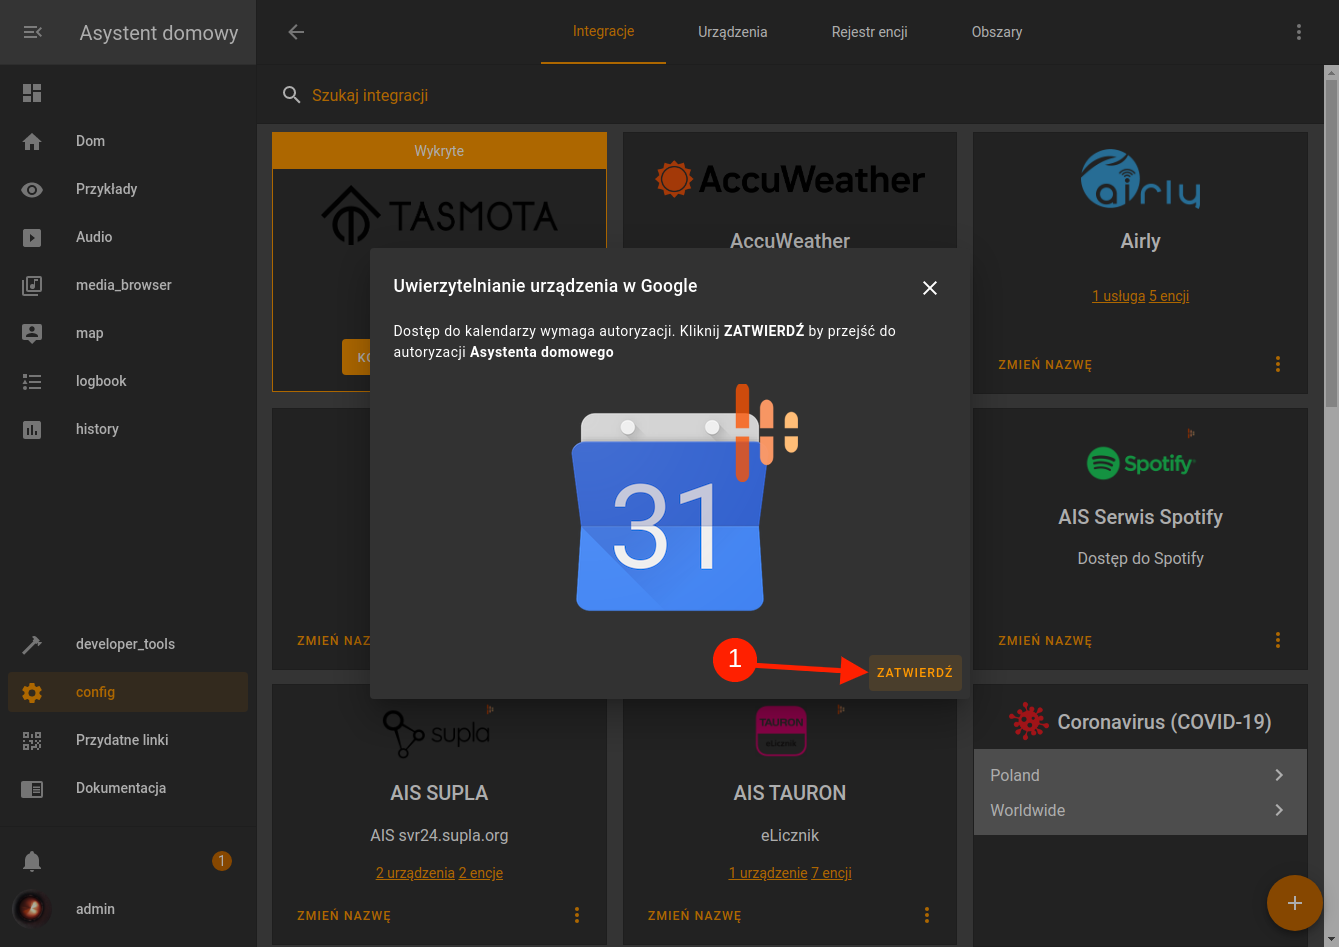This screenshot has width=1339, height=947.
Task: Switch to the Urządzenia tab
Action: (x=733, y=32)
